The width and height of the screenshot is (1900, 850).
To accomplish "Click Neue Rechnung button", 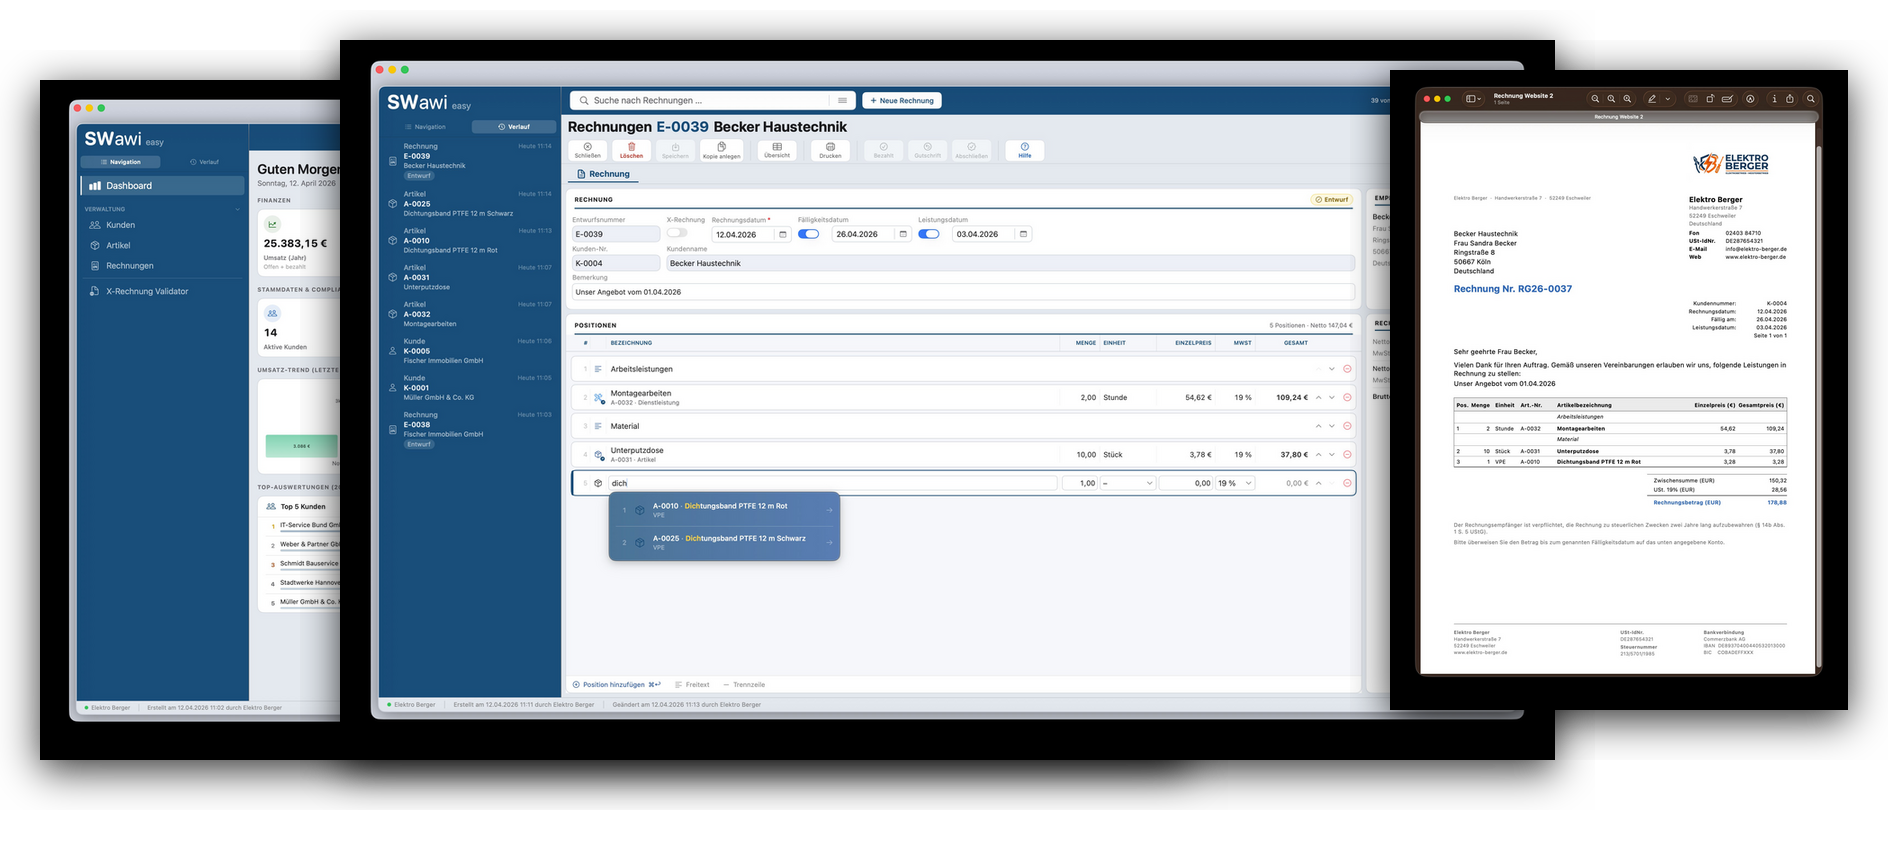I will point(902,100).
